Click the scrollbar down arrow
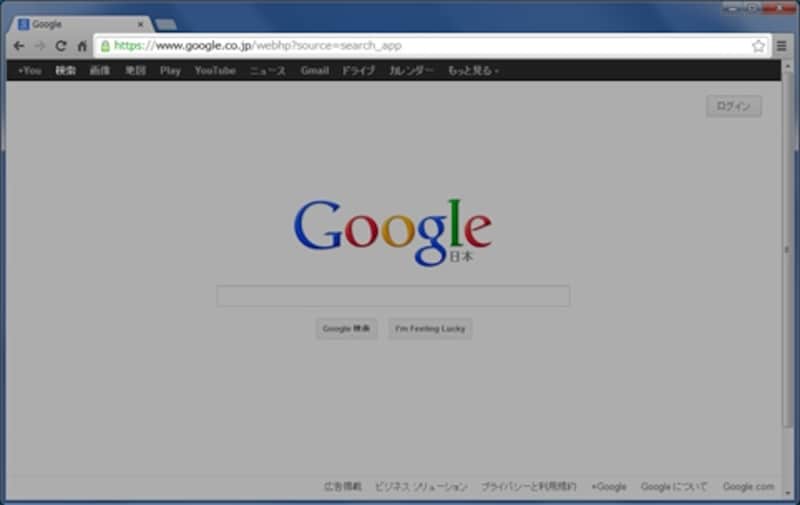Screen dimensions: 800x505 click(787, 493)
